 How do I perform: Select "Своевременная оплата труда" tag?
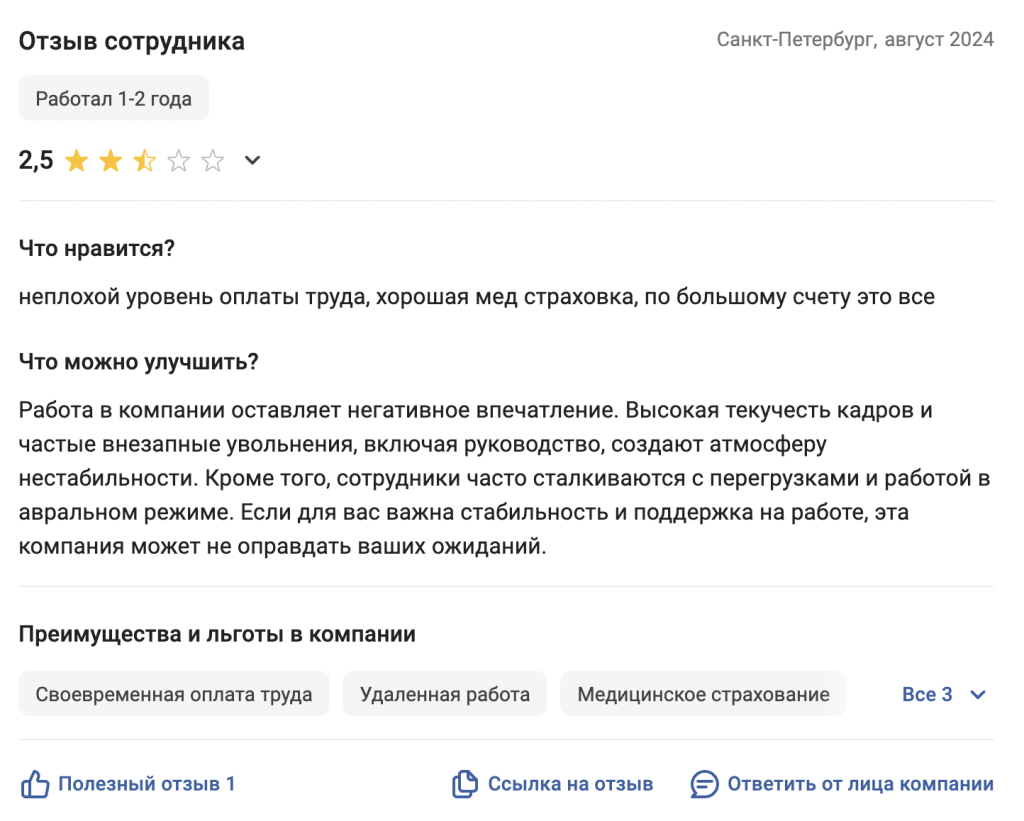coord(174,694)
